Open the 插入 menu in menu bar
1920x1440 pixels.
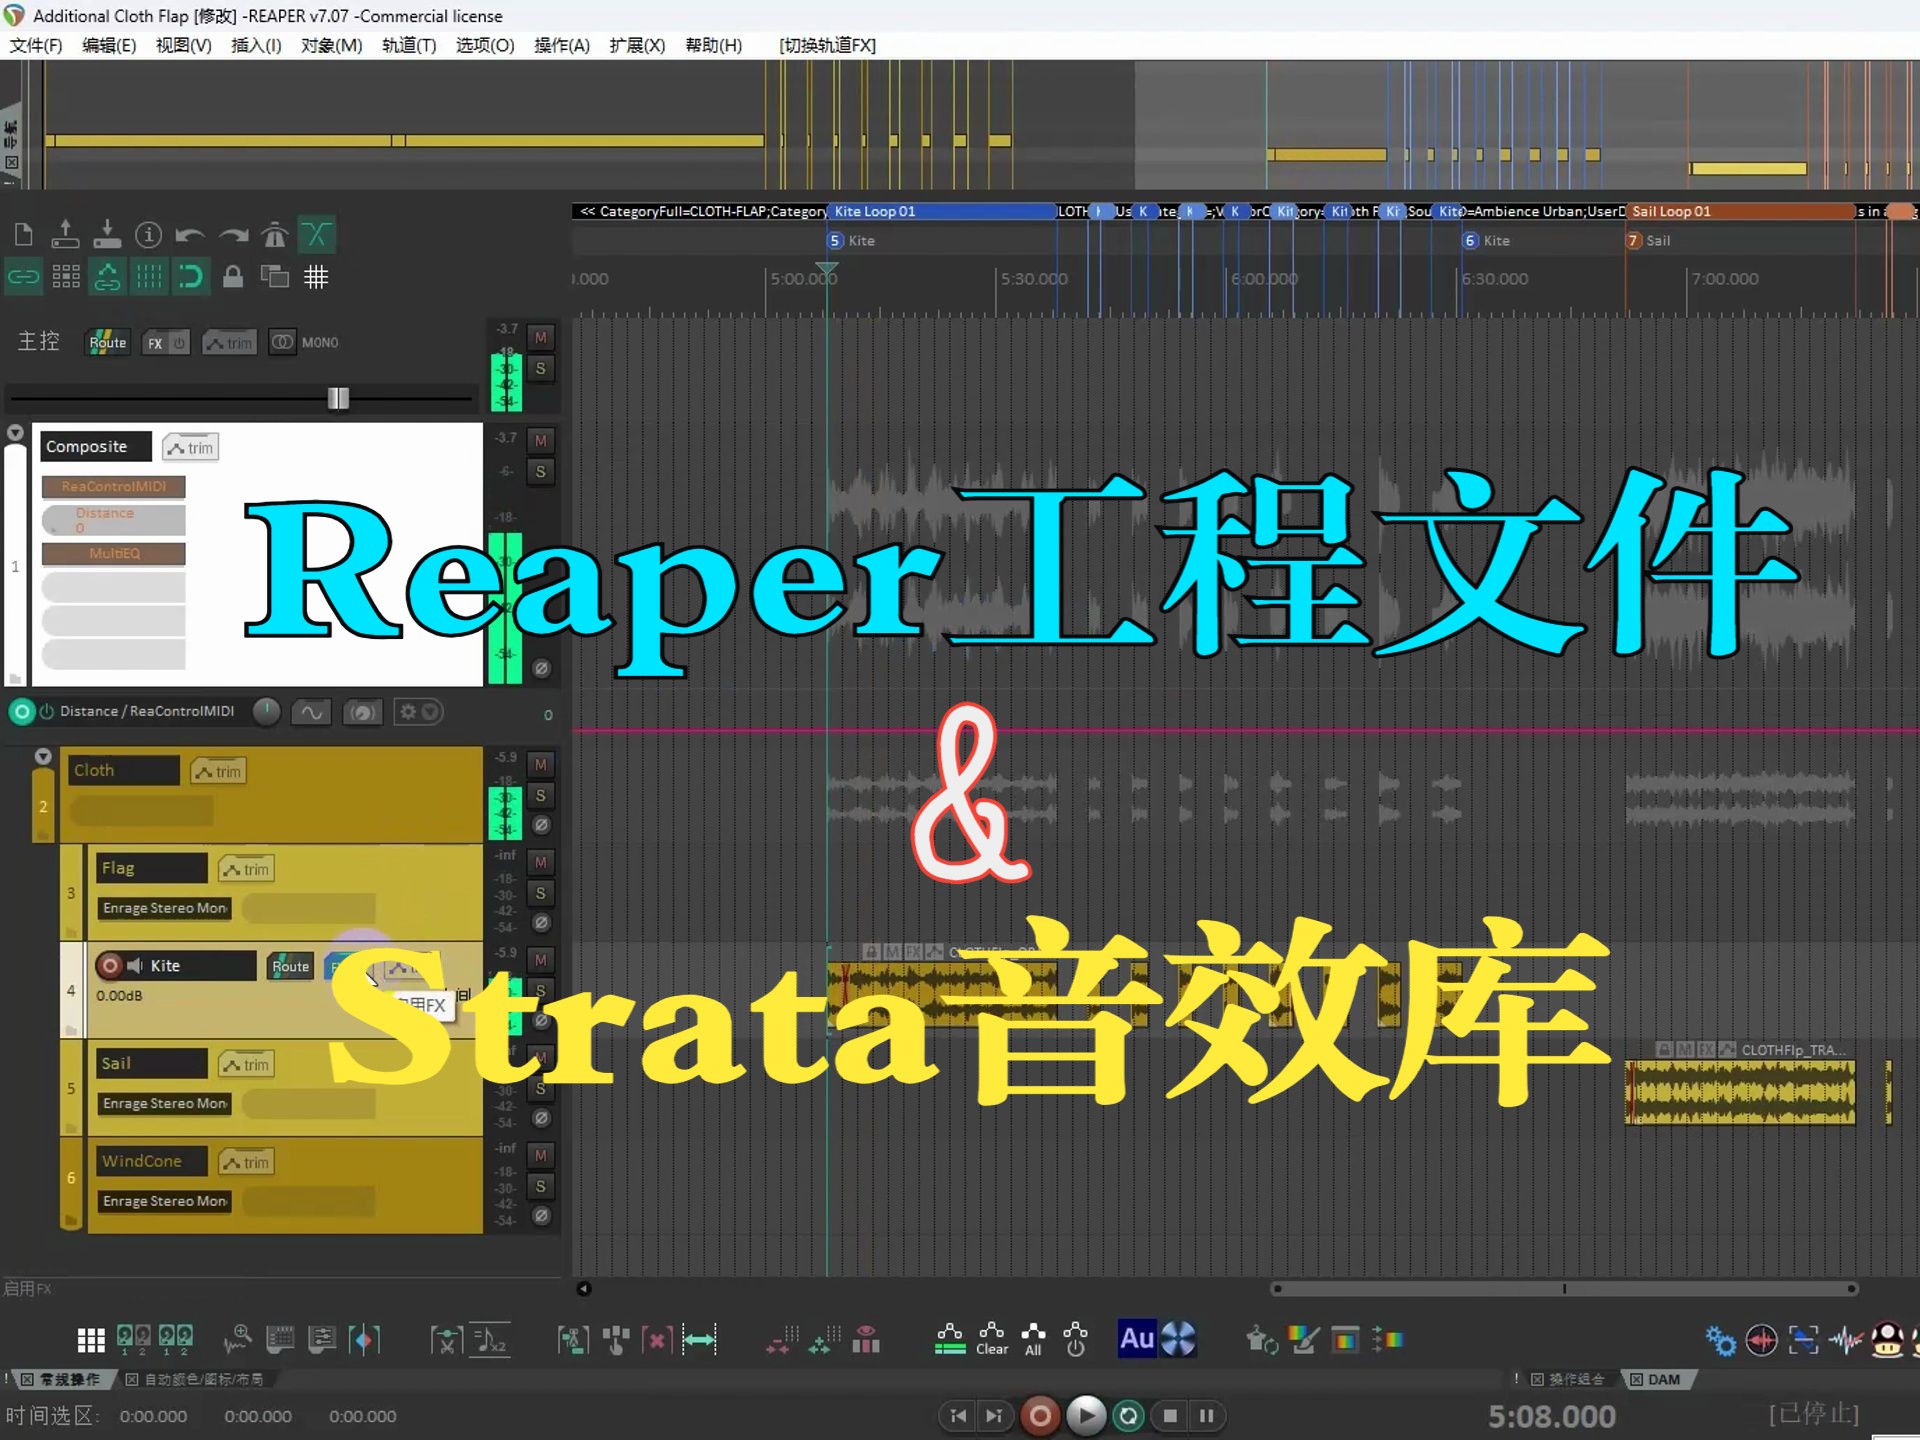point(254,45)
